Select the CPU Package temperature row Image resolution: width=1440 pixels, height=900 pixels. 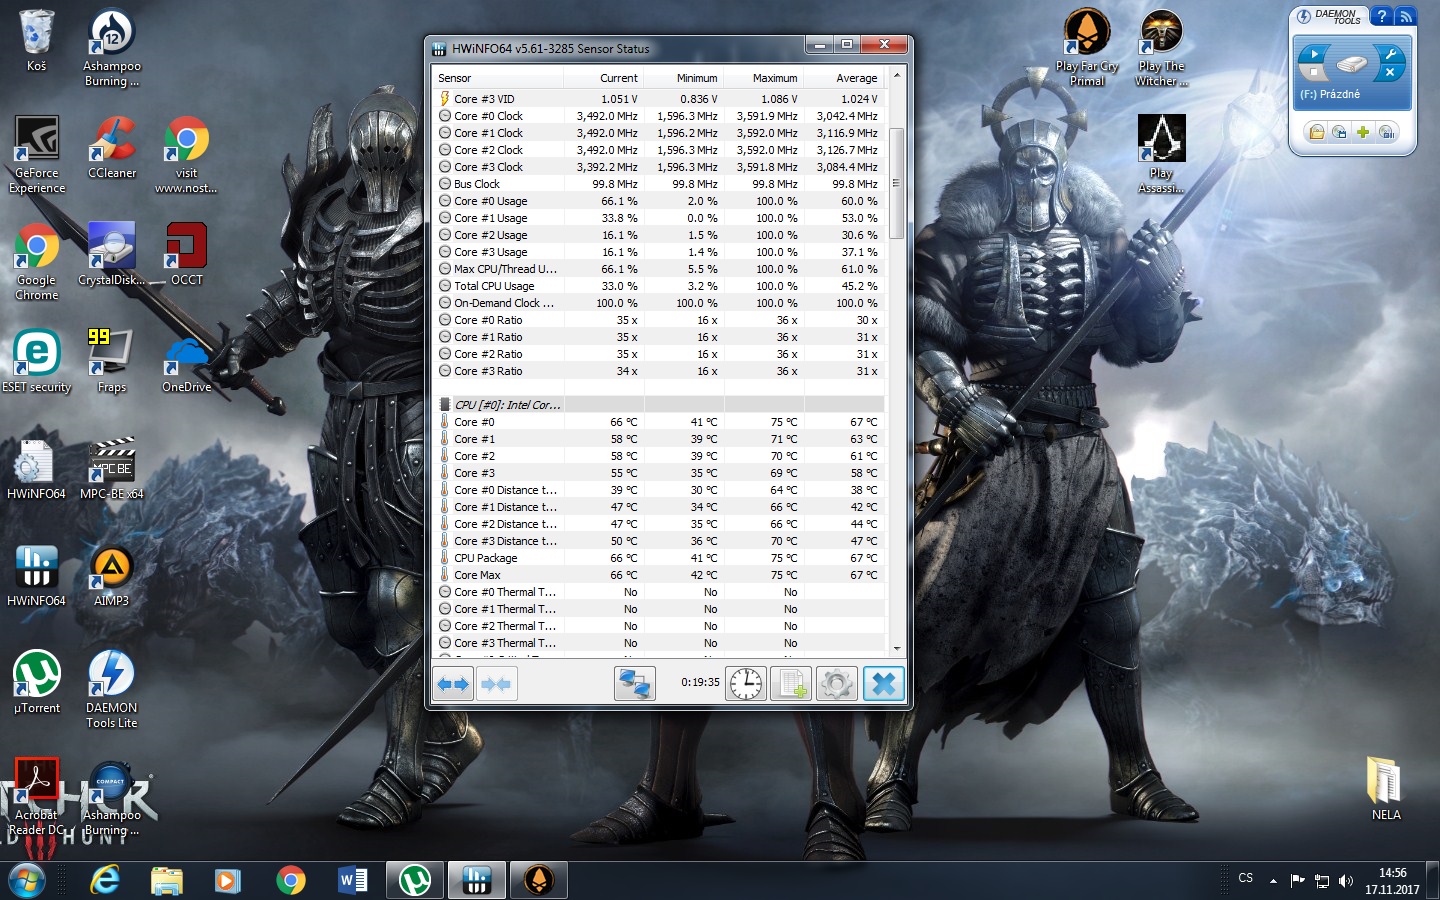click(x=659, y=558)
